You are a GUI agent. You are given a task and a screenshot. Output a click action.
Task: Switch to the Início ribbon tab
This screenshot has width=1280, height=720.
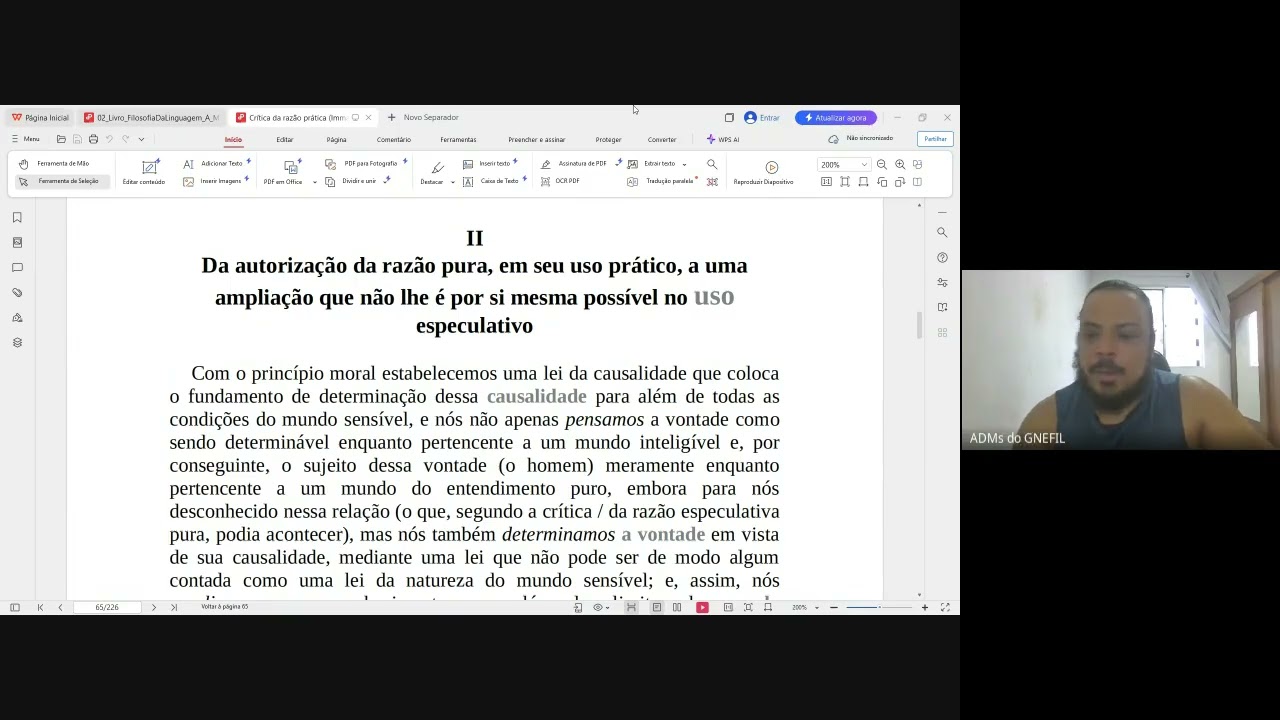(x=233, y=139)
